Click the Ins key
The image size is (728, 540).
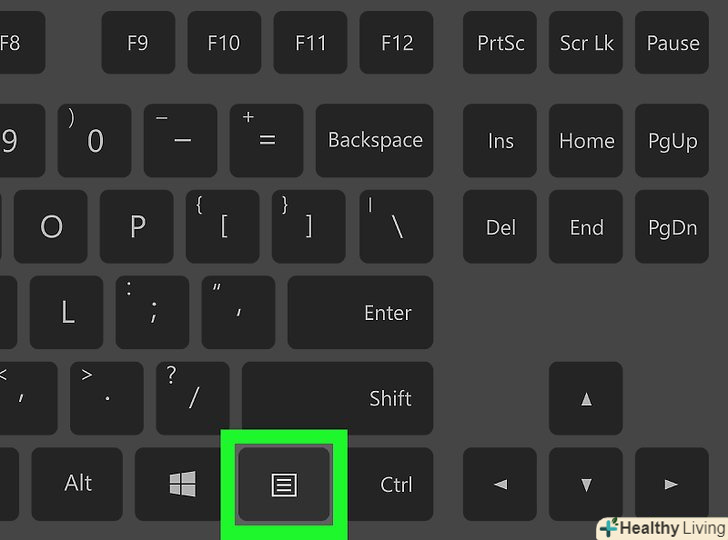[x=500, y=140]
